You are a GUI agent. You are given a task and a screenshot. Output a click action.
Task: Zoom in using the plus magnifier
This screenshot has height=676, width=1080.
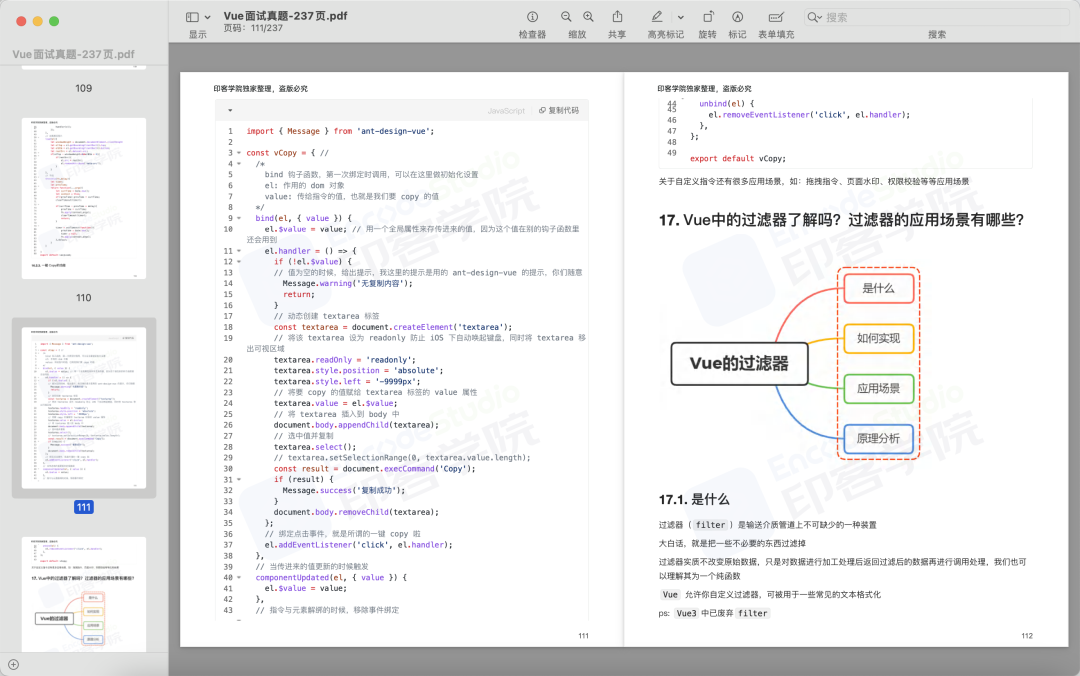pyautogui.click(x=588, y=17)
